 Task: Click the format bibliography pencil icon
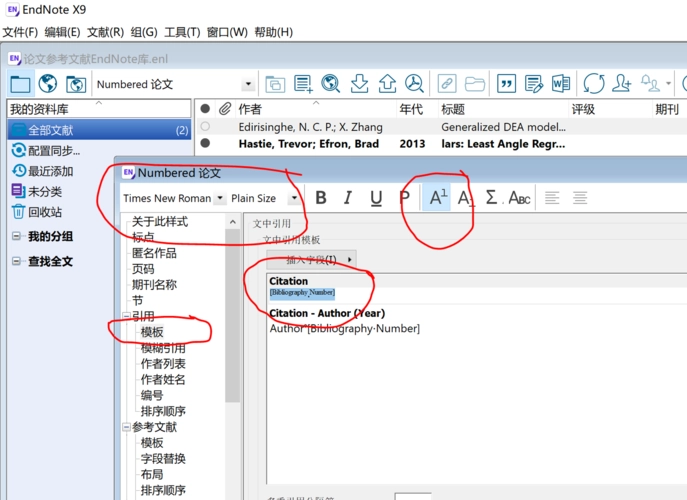tap(534, 84)
